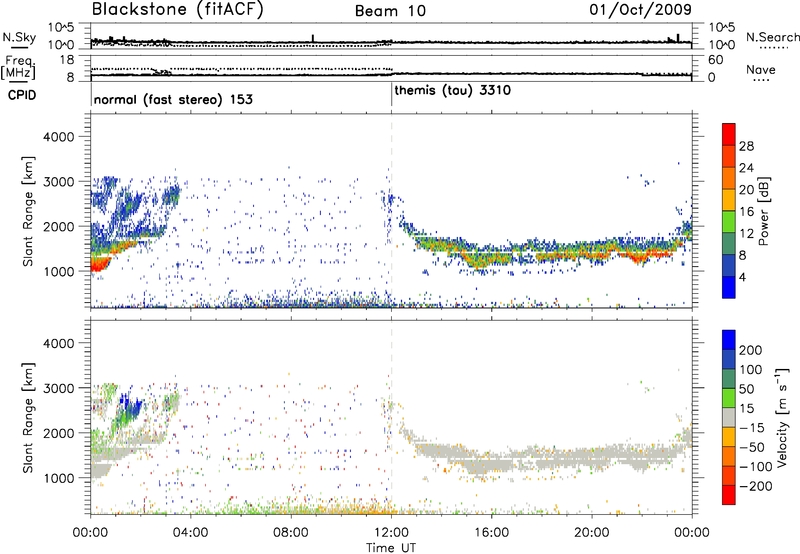Click the blue positive-velocity patch in velocity panel

click(x=132, y=407)
